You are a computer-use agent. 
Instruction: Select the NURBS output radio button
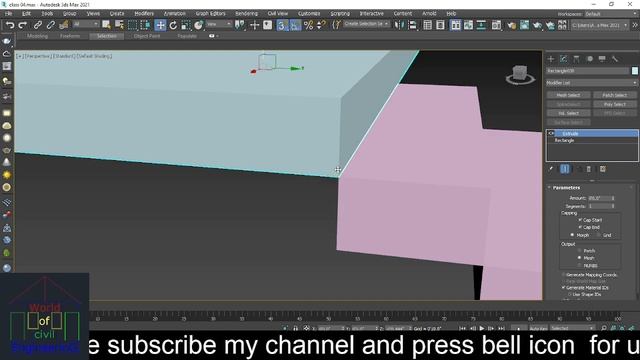[579, 265]
